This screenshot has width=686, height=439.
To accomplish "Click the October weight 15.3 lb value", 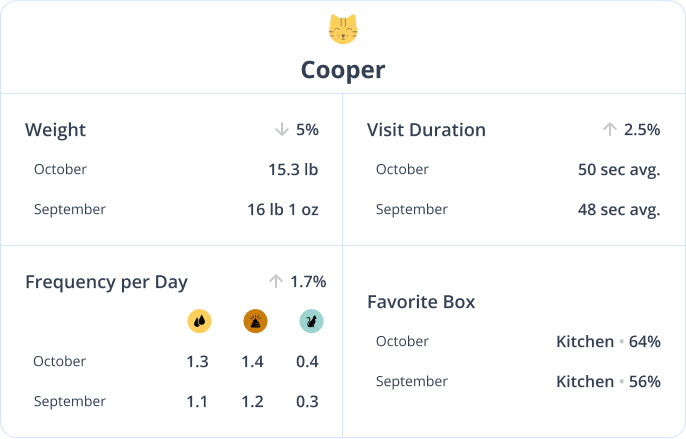I will [x=293, y=169].
